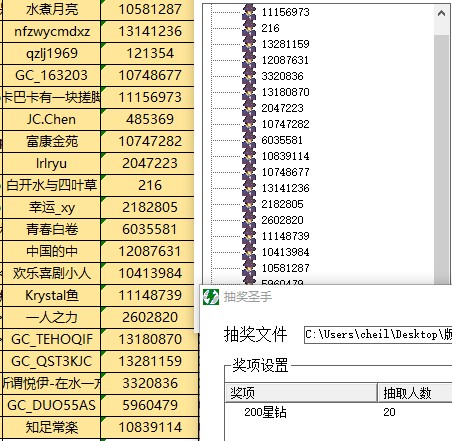452x441 pixels.
Task: Select winner entry 12087631 in list
Action: [x=285, y=60]
